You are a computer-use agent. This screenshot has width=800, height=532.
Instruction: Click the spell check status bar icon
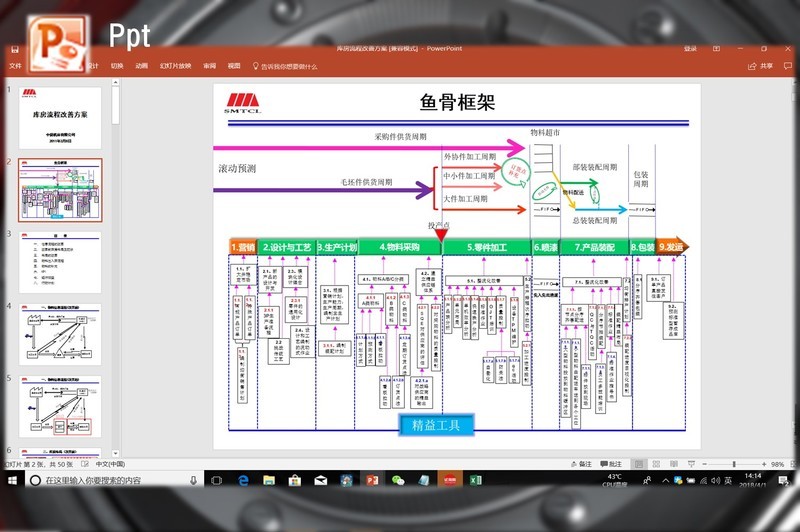pyautogui.click(x=85, y=464)
